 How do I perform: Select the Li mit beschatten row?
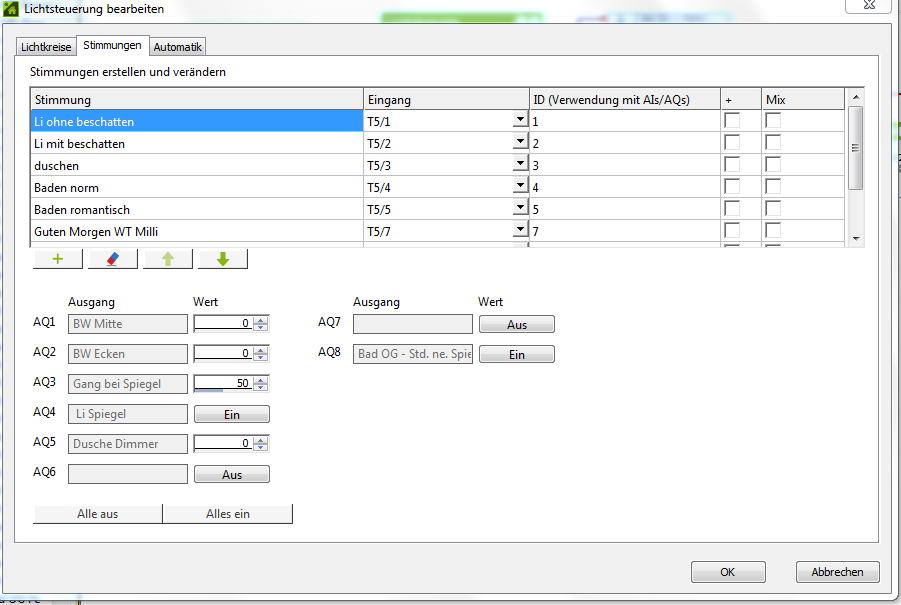197,144
